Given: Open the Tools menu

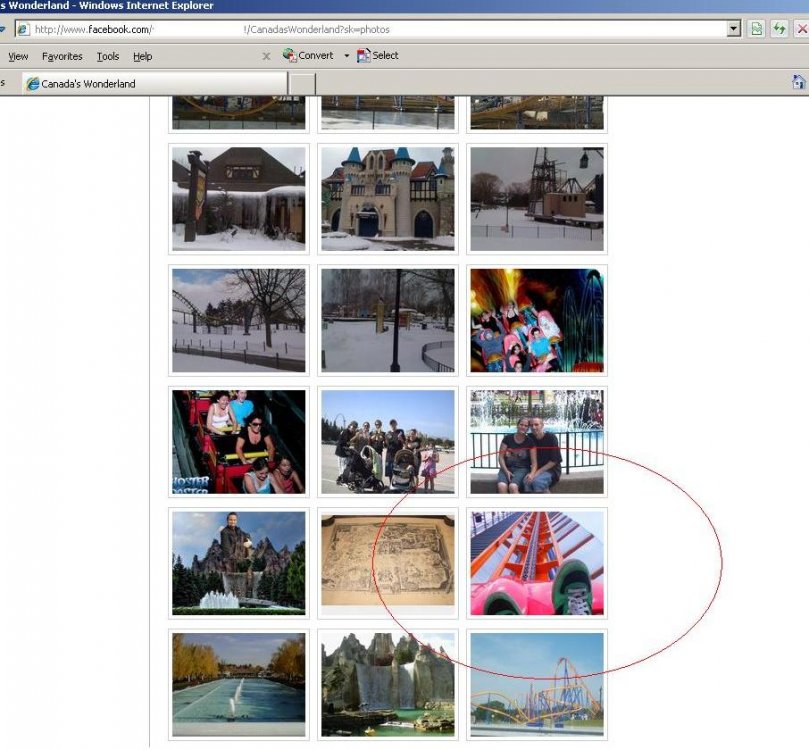Looking at the screenshot, I should click(x=107, y=56).
